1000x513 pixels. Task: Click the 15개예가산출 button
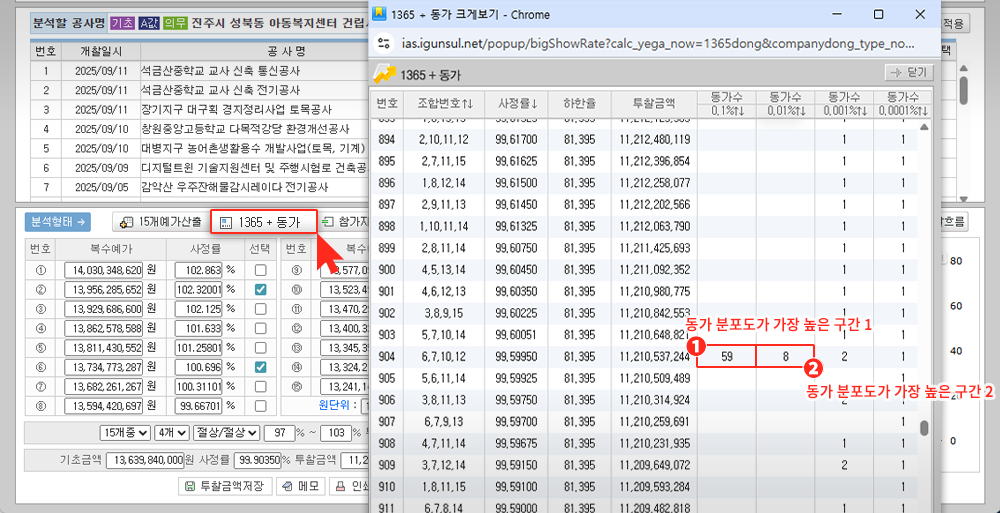[161, 221]
